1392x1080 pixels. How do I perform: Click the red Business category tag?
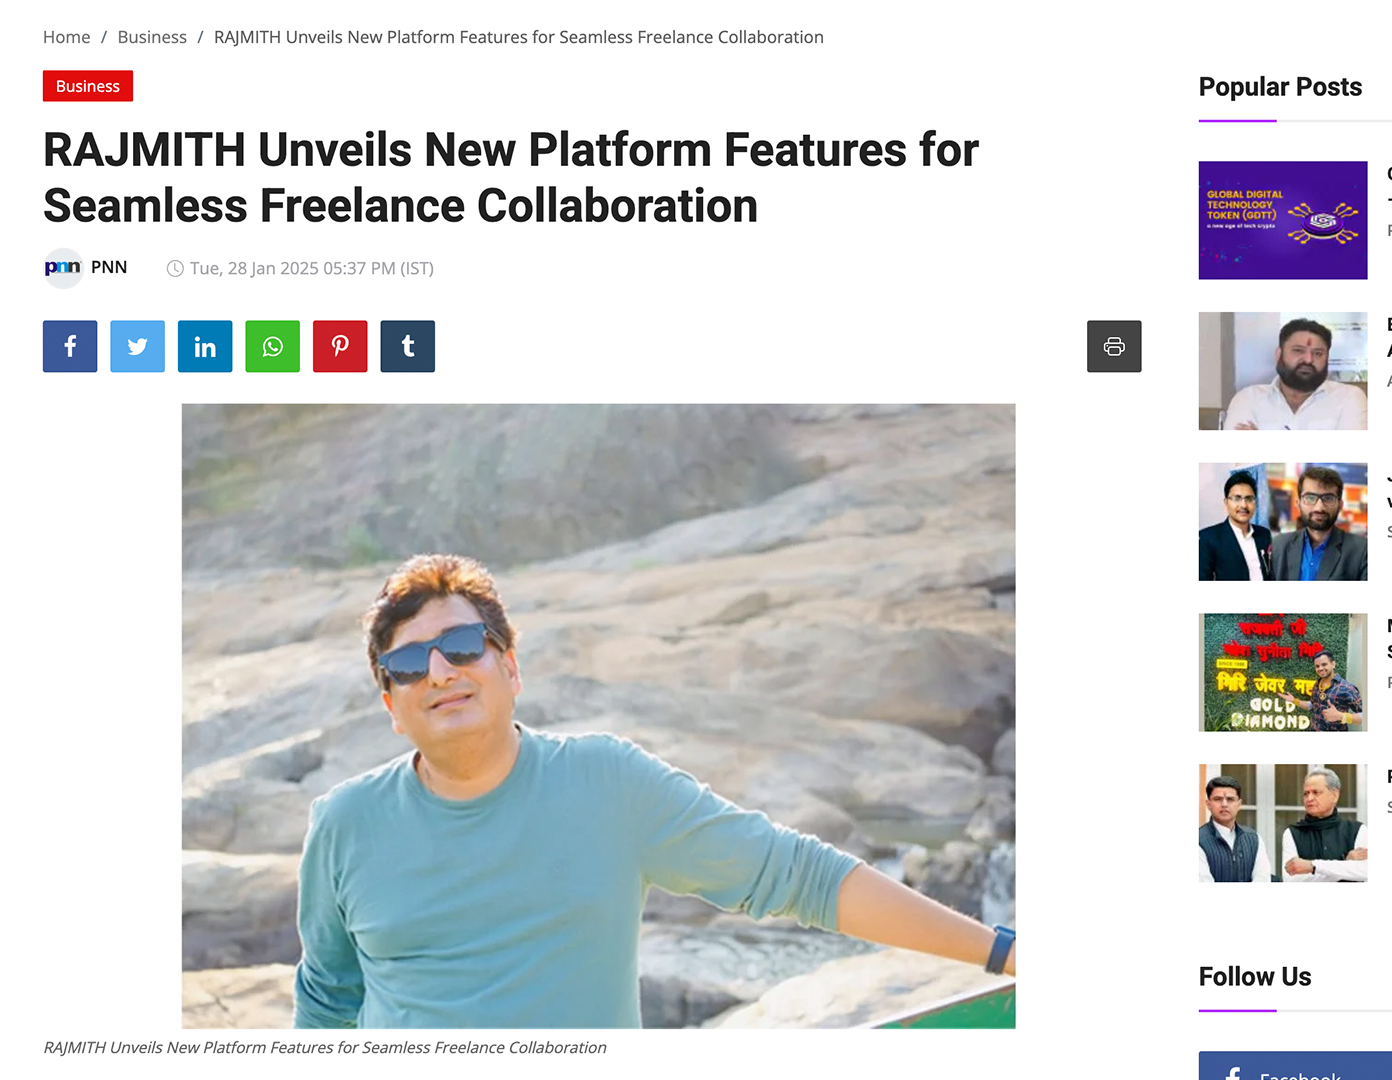click(88, 86)
